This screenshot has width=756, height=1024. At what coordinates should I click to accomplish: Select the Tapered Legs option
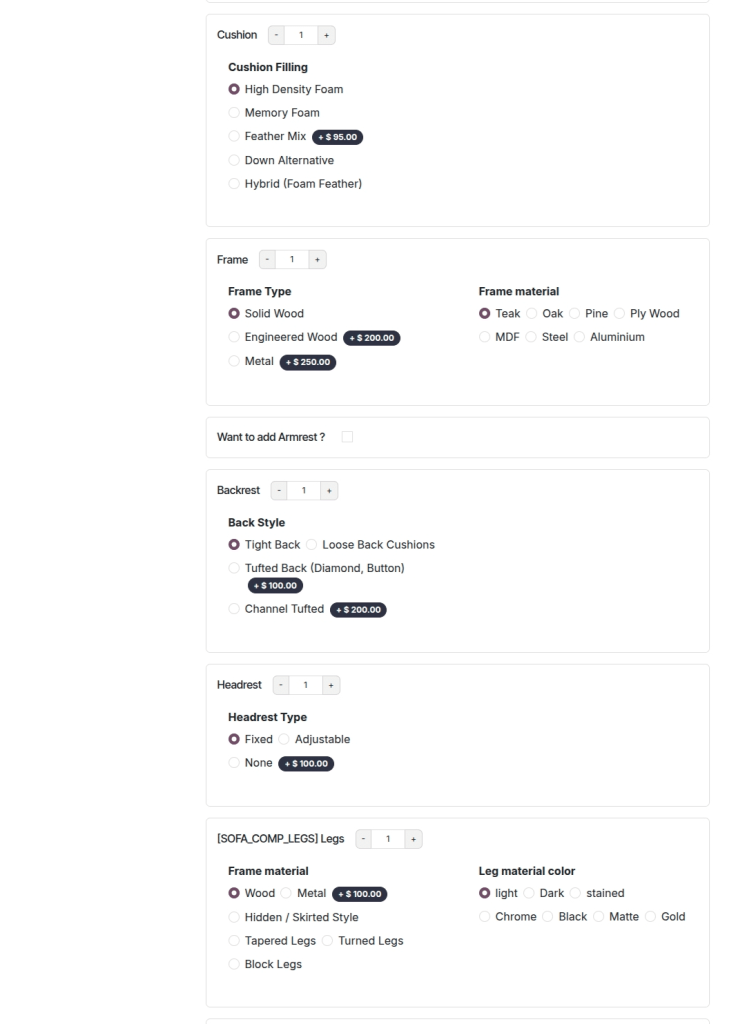[233, 940]
